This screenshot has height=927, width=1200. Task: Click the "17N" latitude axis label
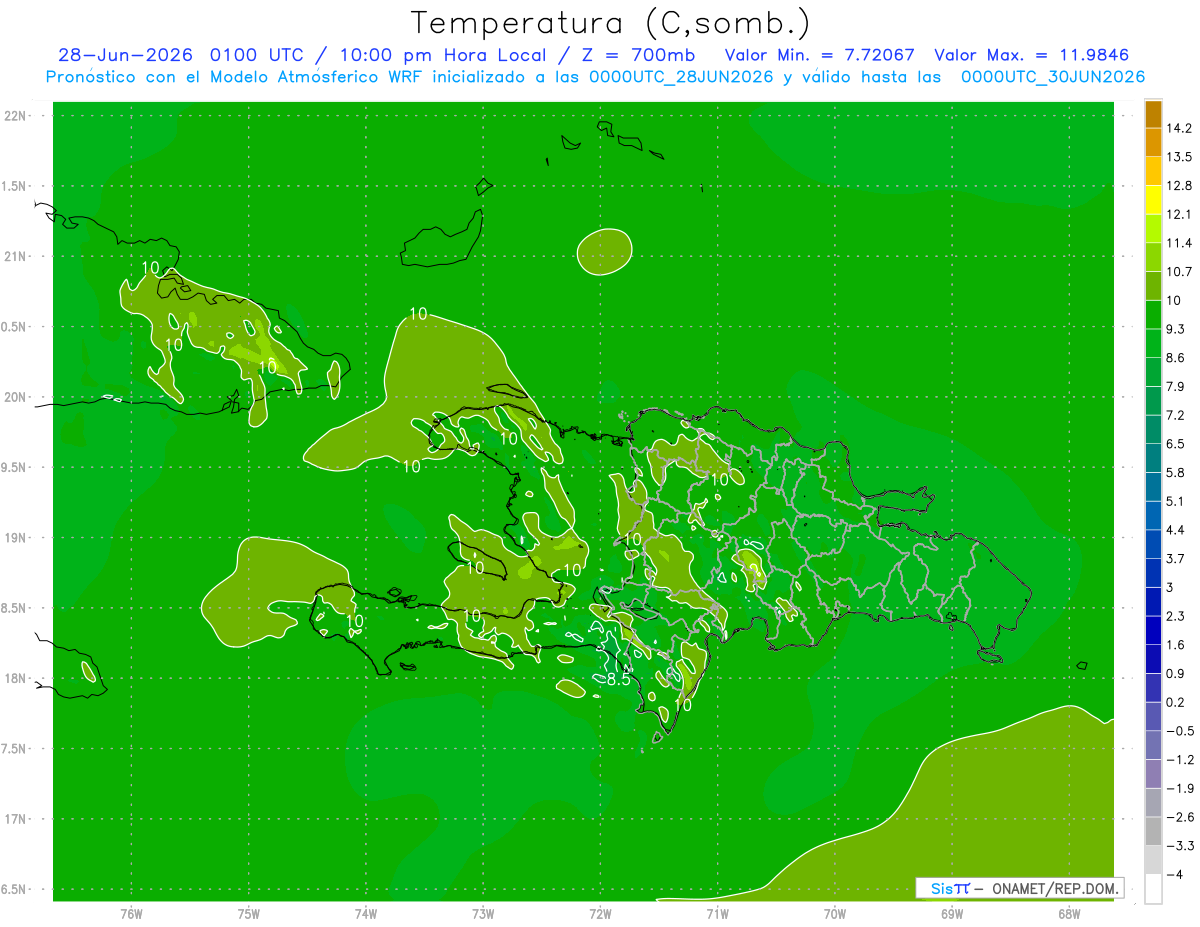click(x=16, y=820)
